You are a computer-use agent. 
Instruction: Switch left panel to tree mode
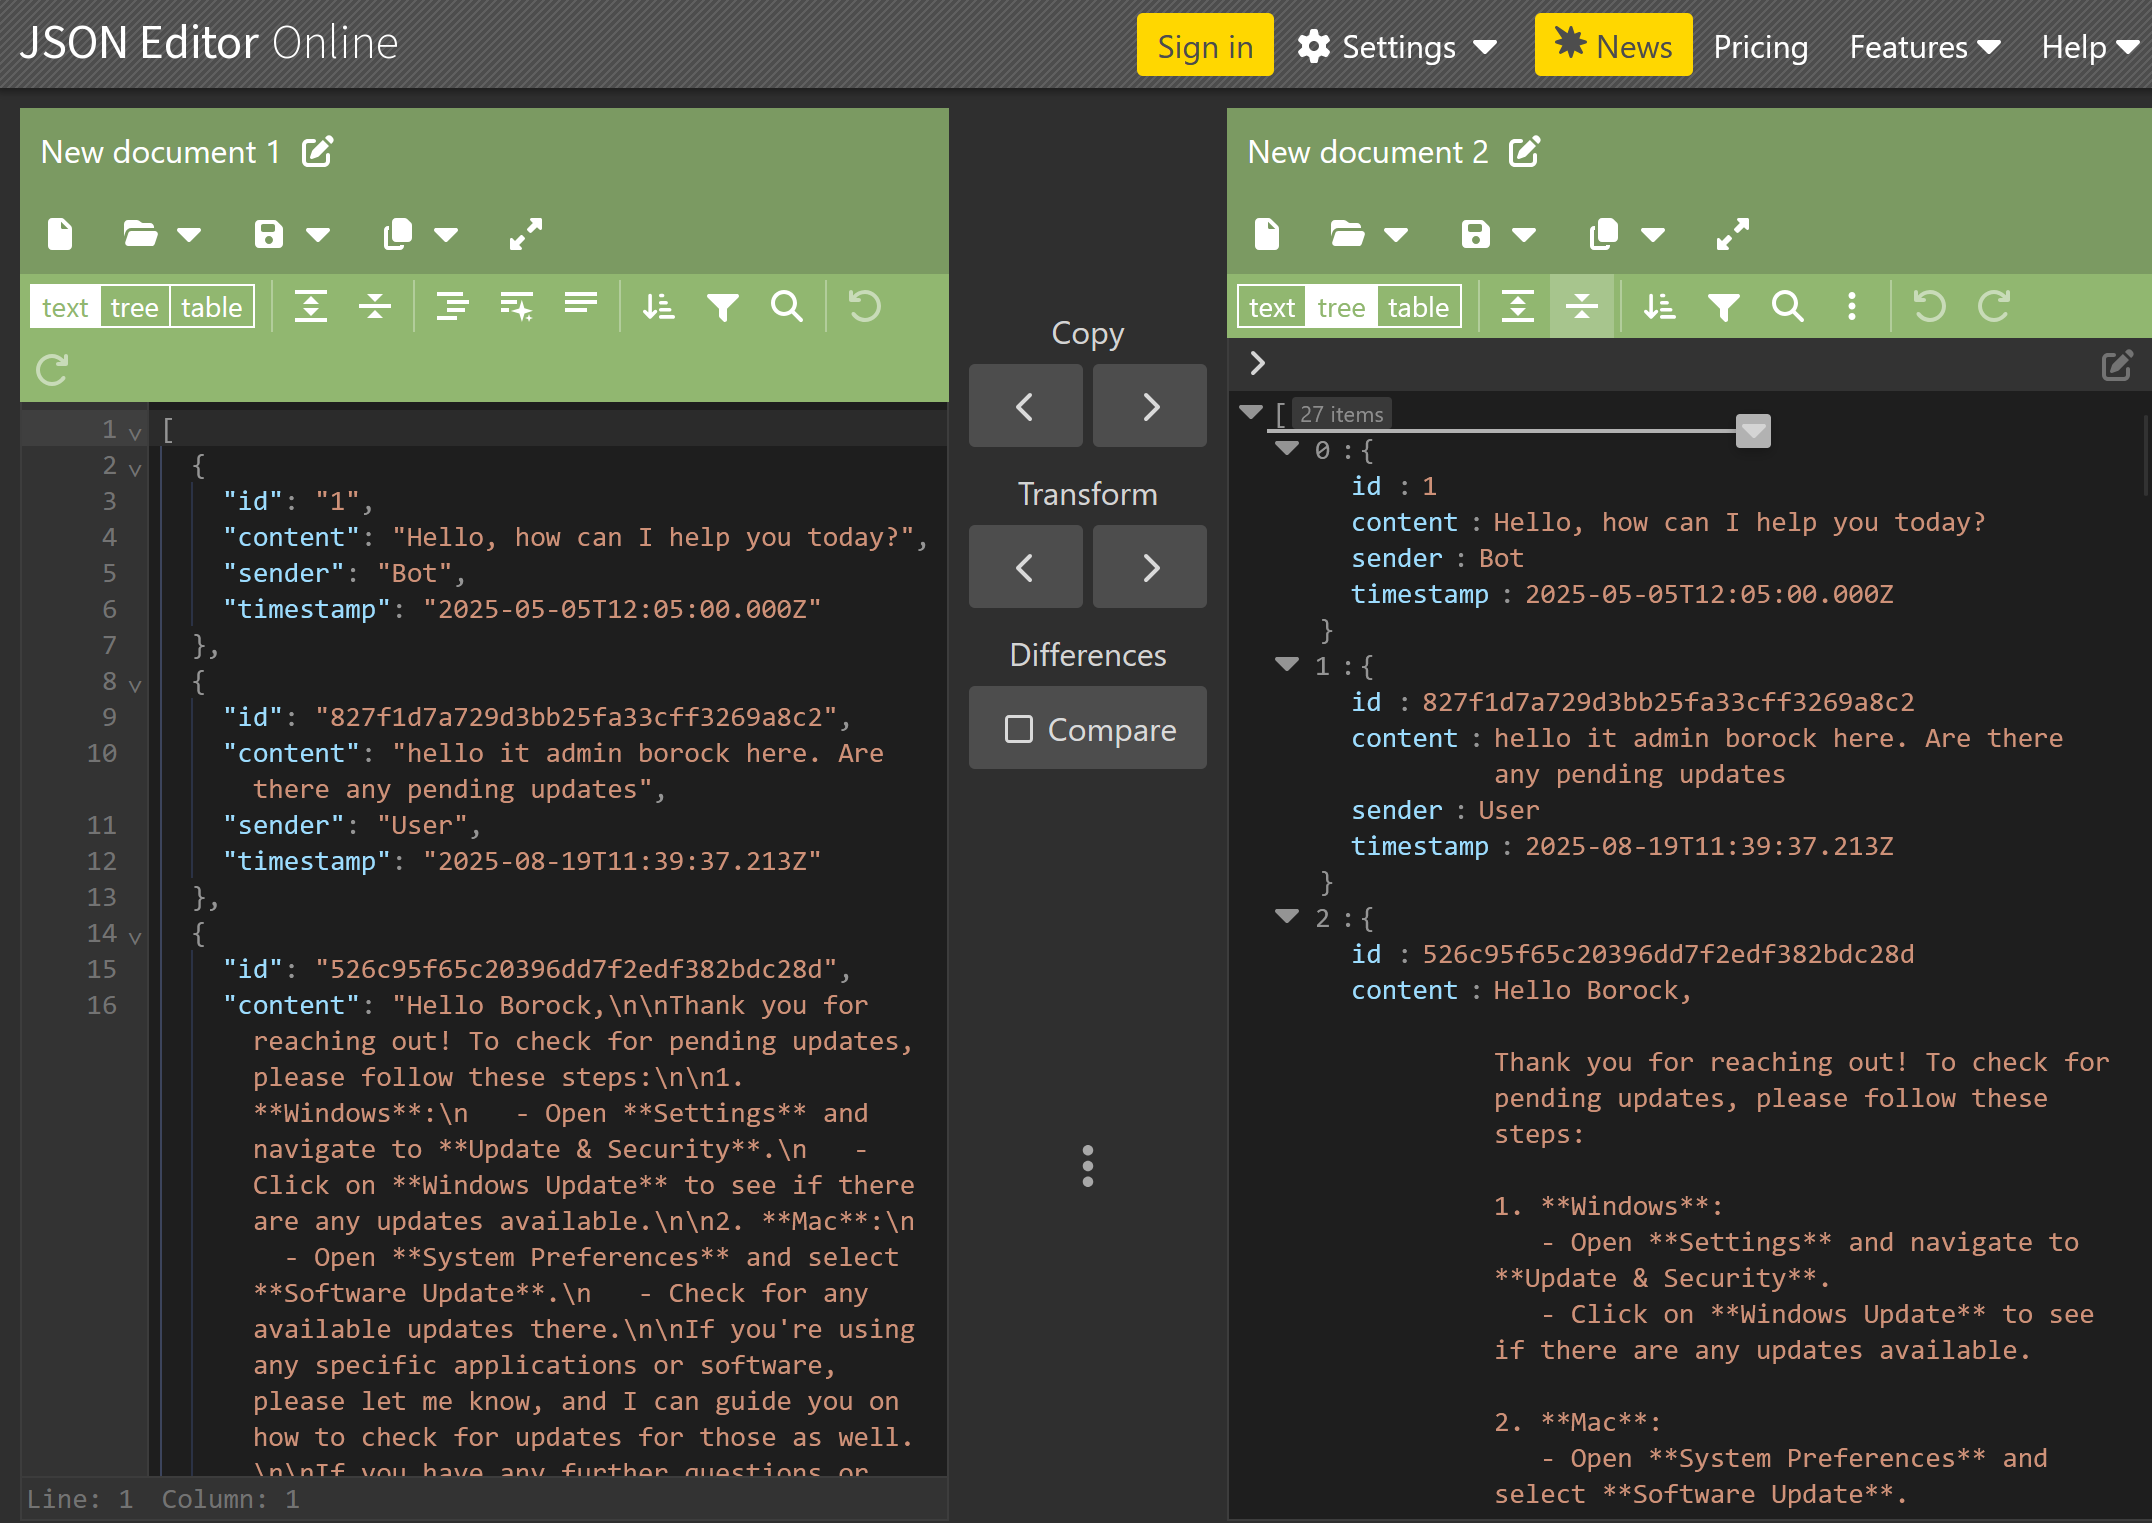[134, 307]
